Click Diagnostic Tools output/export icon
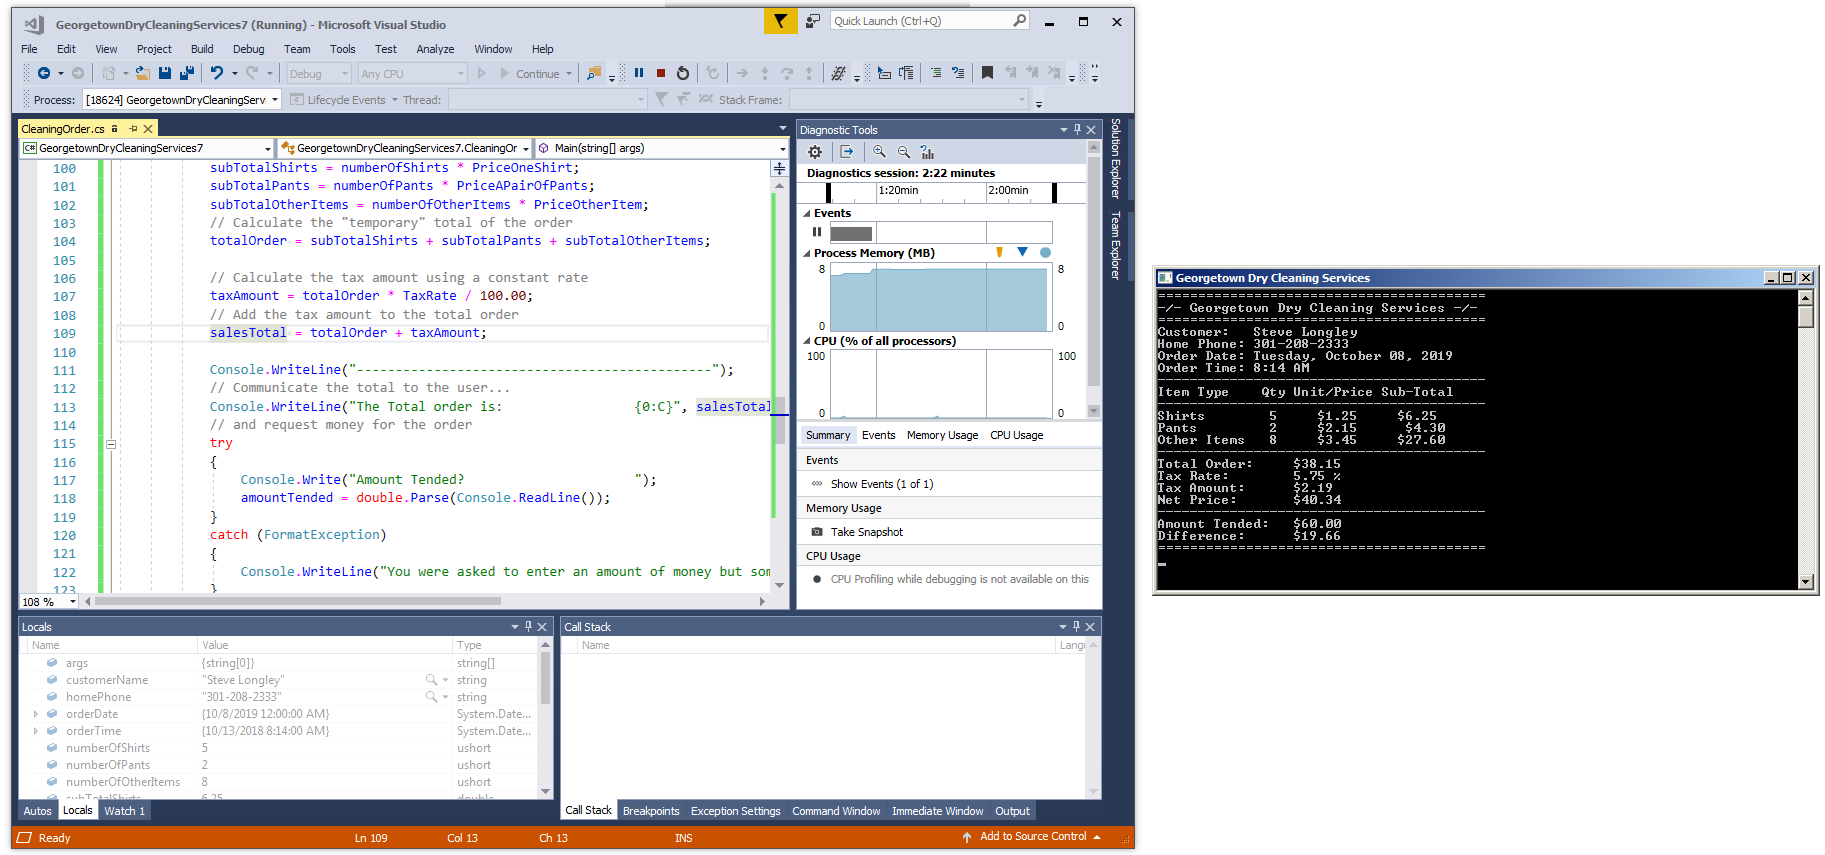The image size is (1825, 855). point(847,152)
